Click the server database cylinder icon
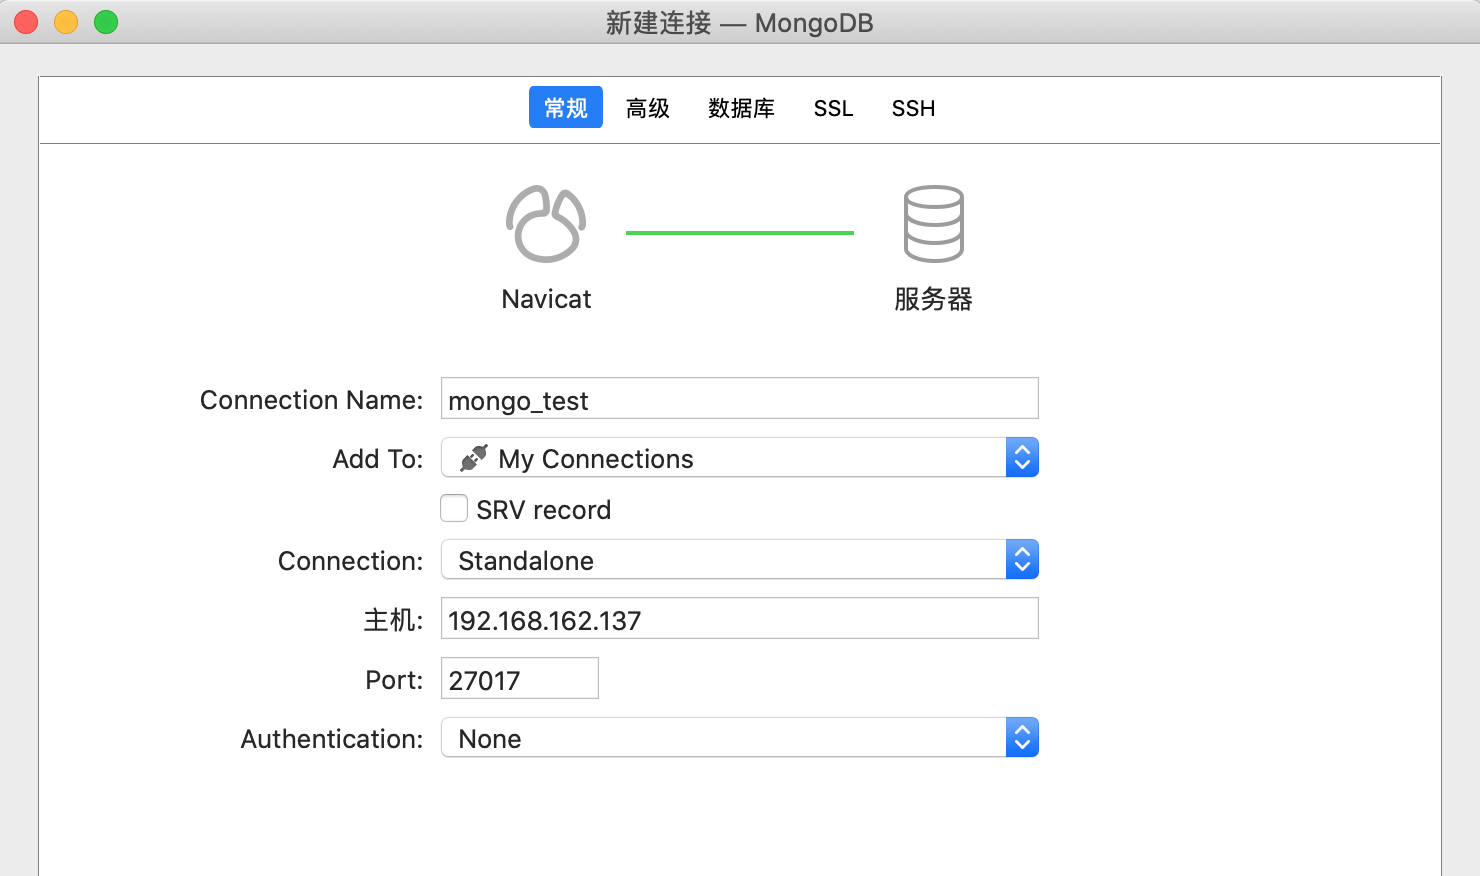This screenshot has width=1480, height=876. pos(933,224)
